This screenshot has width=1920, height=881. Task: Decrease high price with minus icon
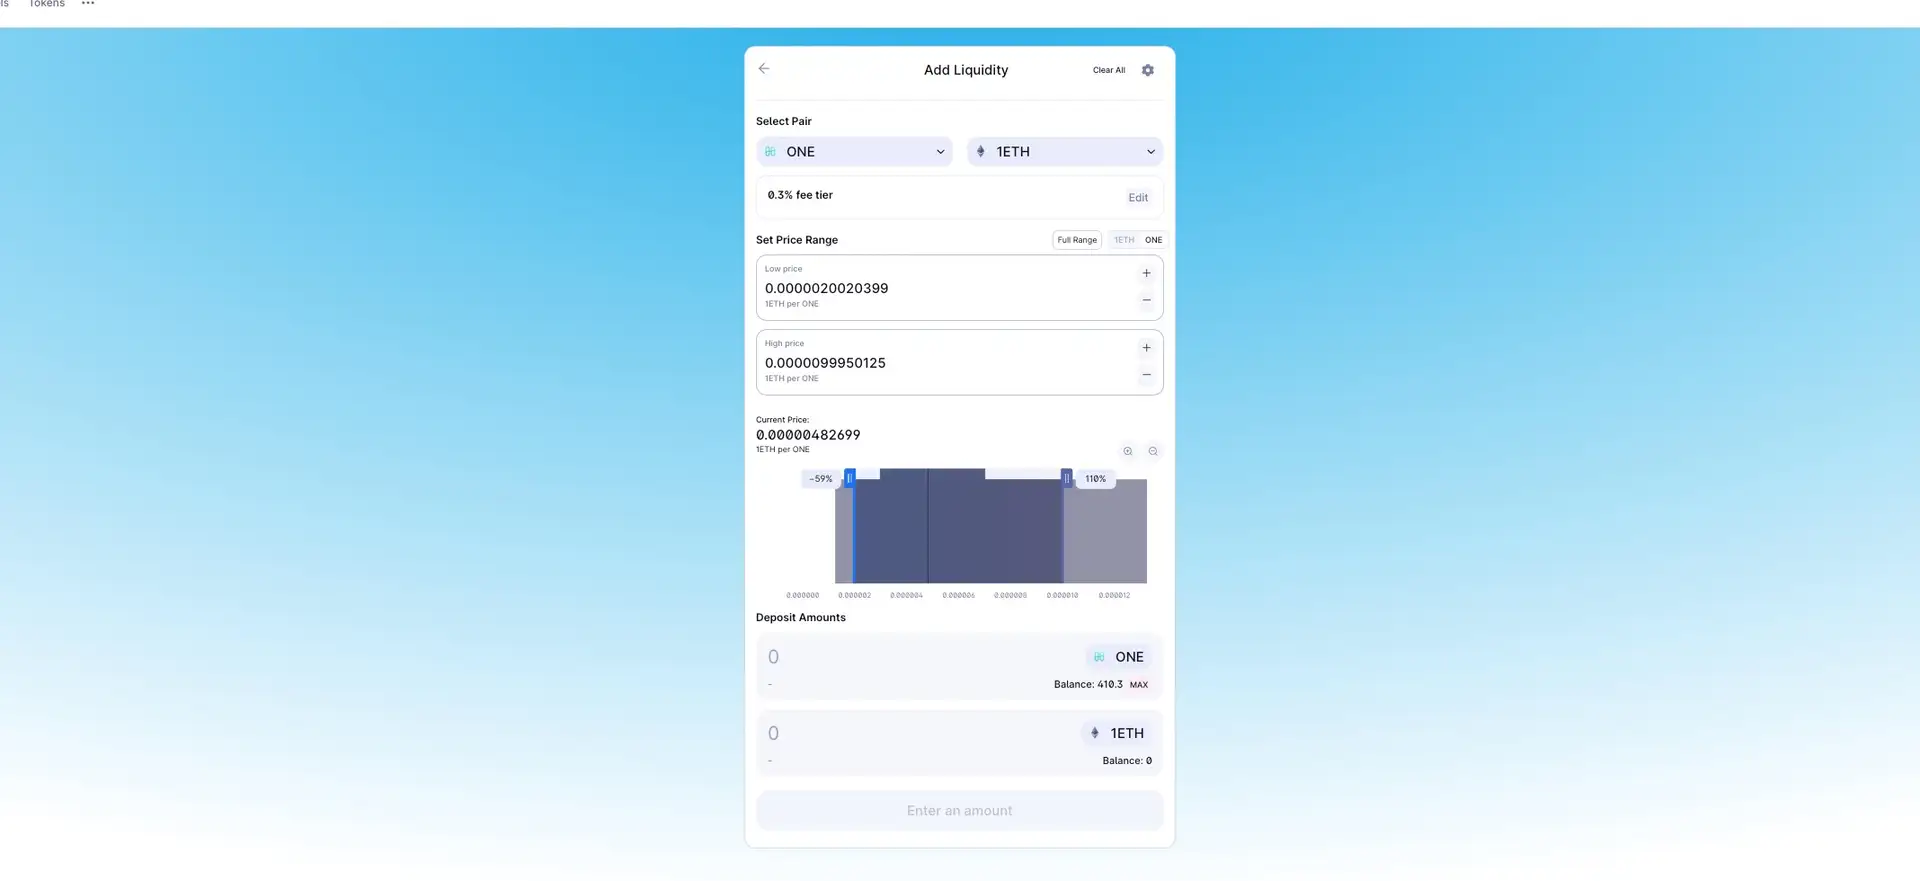pyautogui.click(x=1146, y=375)
